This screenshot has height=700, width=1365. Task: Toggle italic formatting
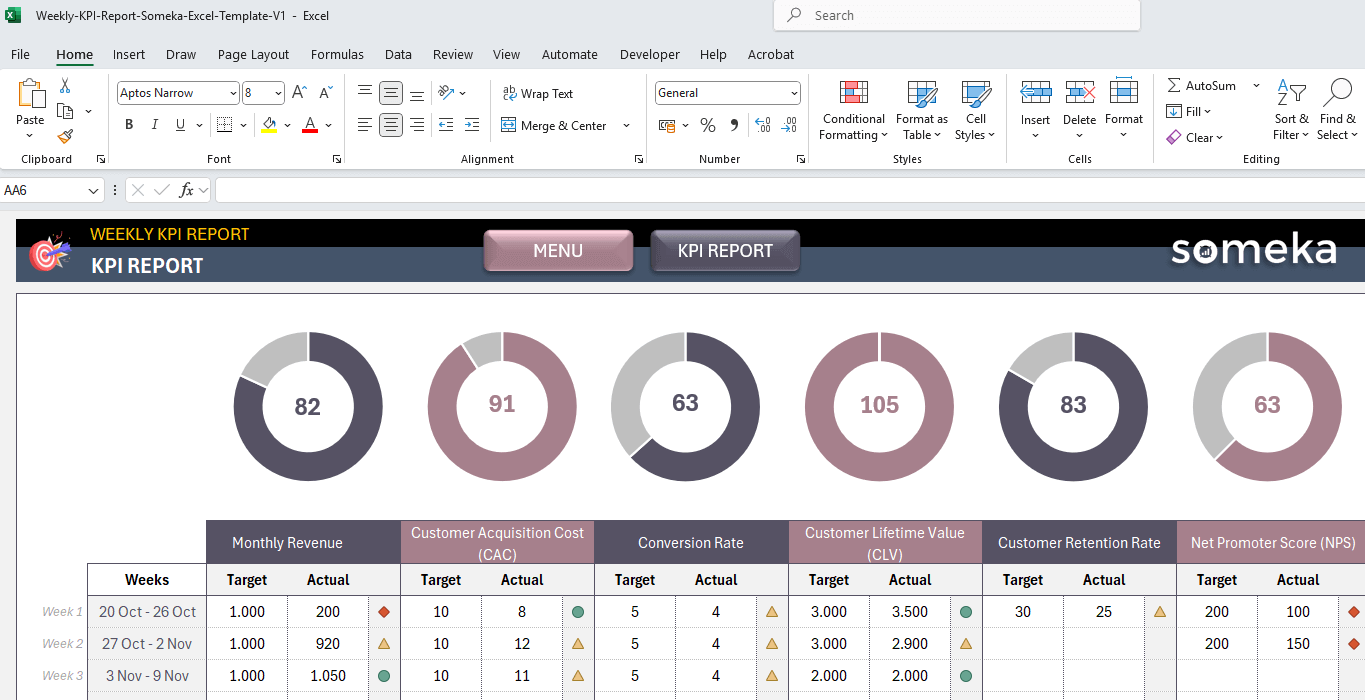tap(155, 125)
